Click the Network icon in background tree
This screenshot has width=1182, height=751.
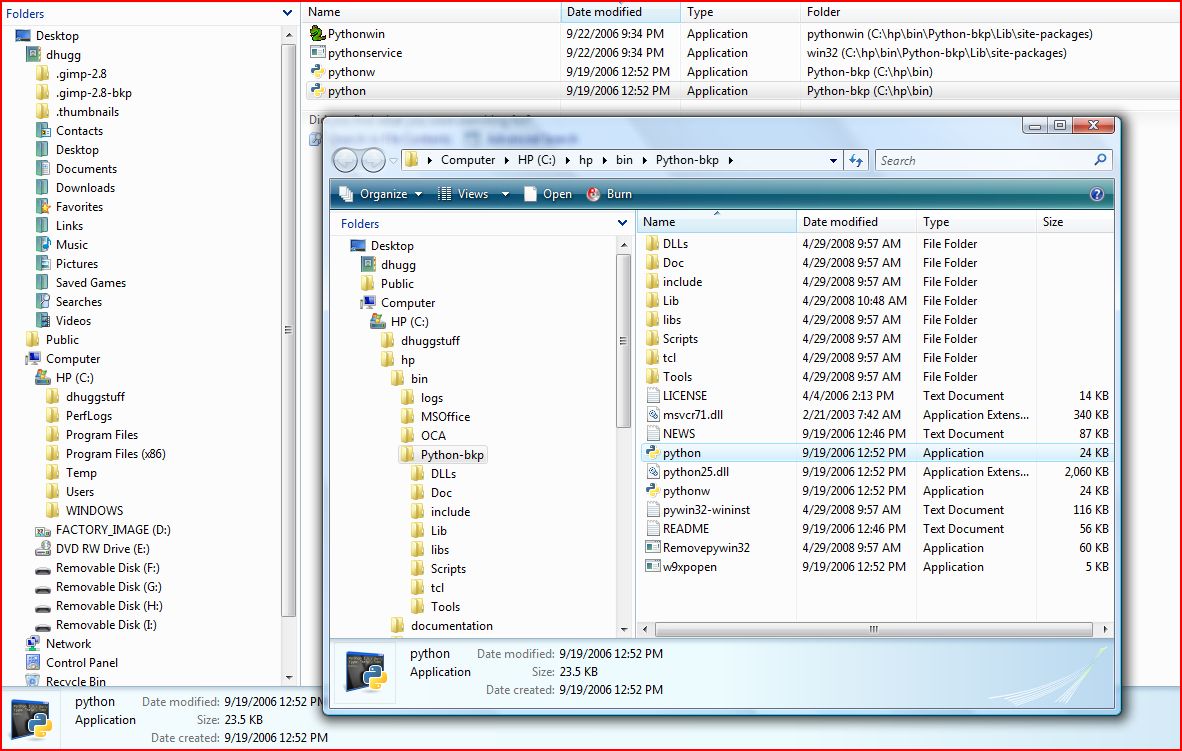click(33, 643)
